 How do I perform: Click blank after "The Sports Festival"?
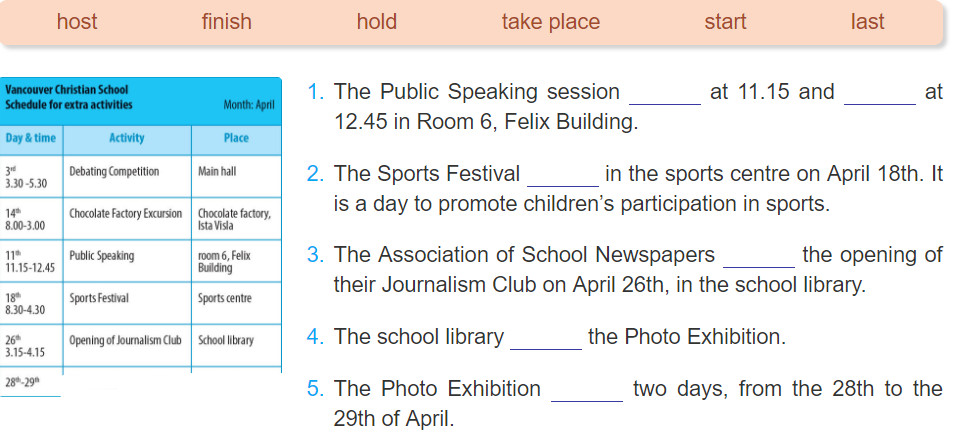pos(563,176)
